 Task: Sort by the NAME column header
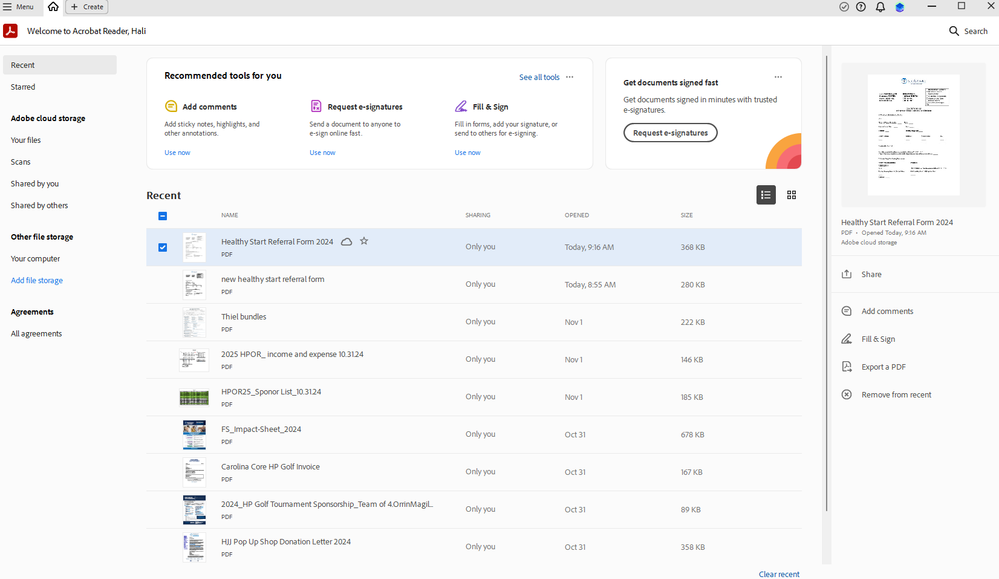(229, 215)
